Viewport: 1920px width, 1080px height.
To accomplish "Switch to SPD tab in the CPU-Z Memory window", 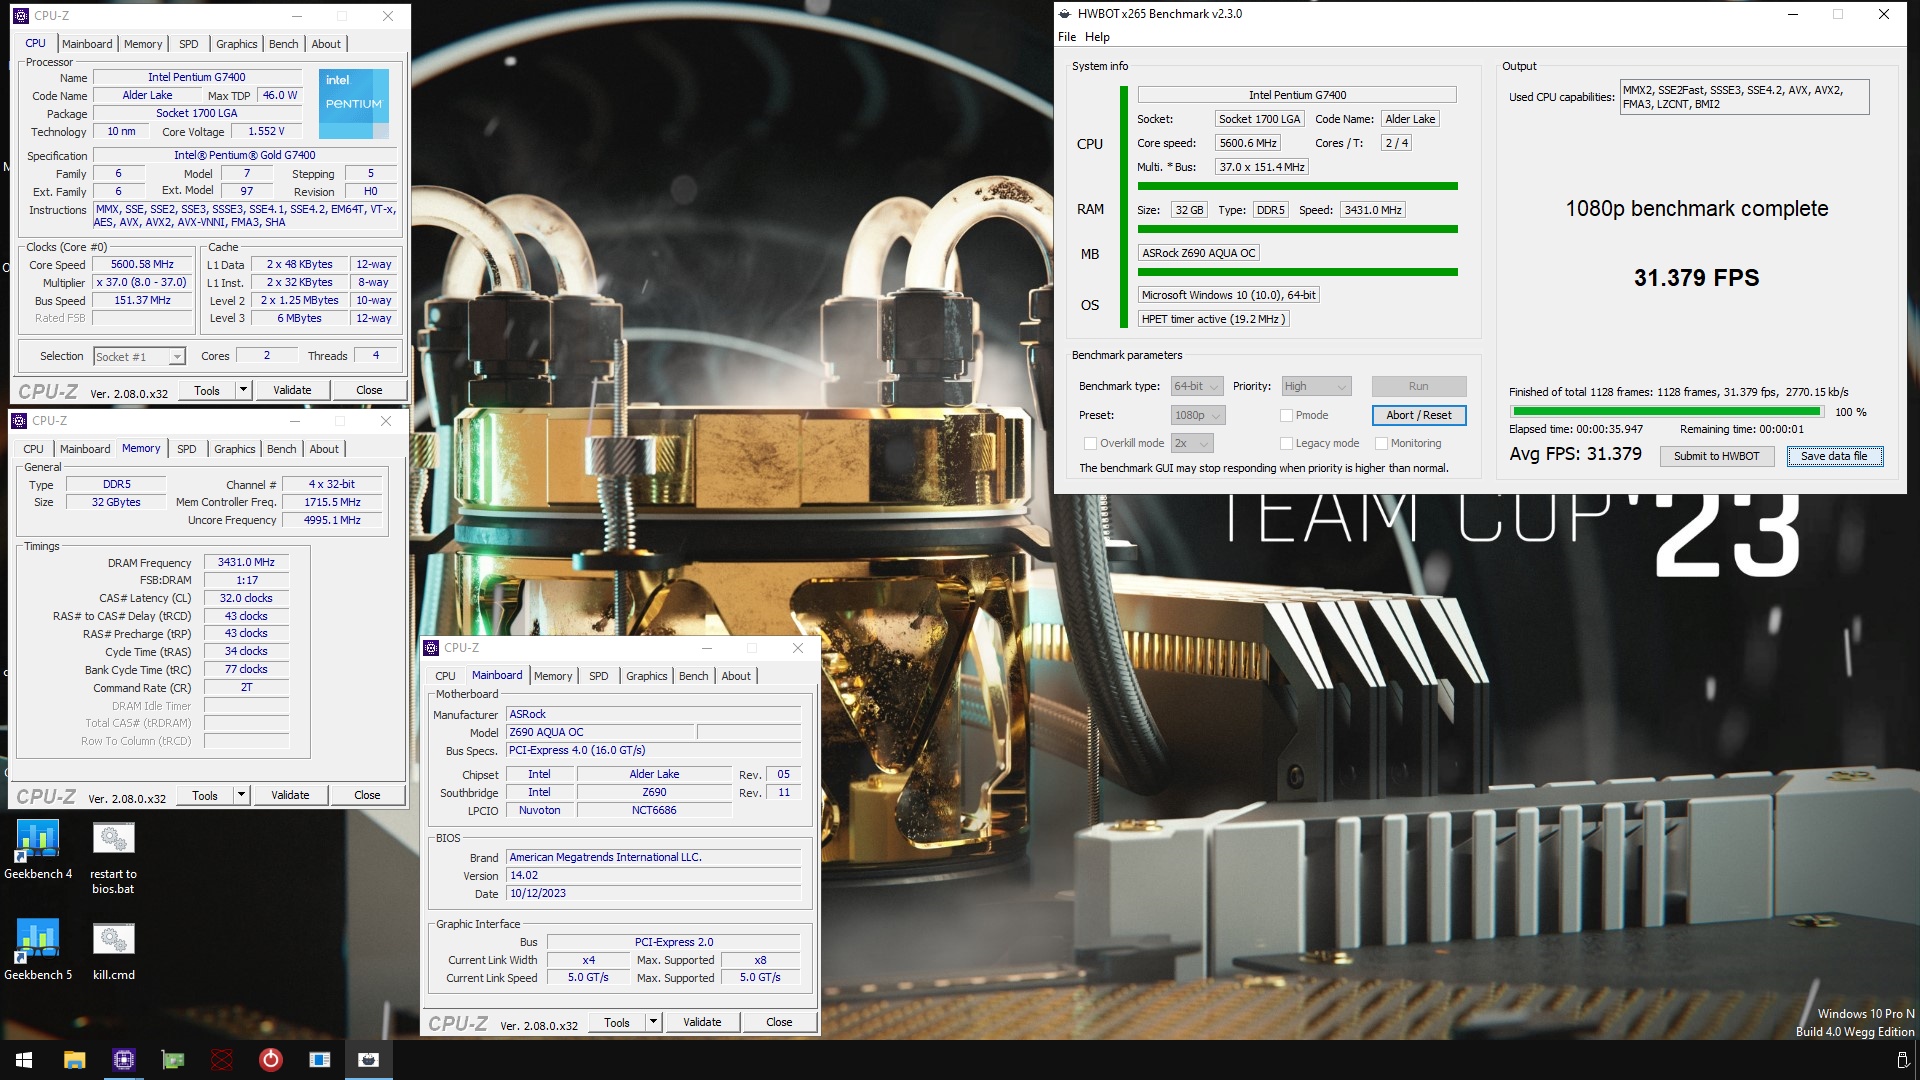I will (x=186, y=449).
